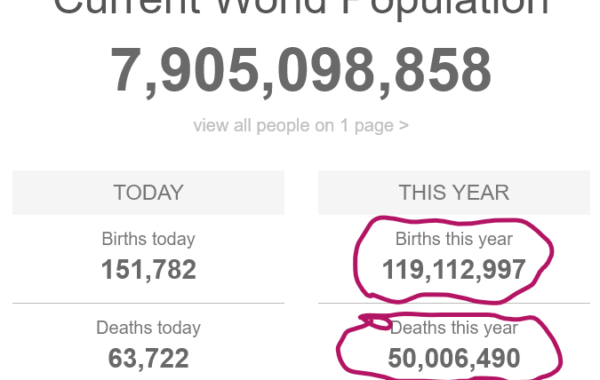Click the 50,006,490 deaths counter
Viewport: 600px width, 380px height.
454,359
